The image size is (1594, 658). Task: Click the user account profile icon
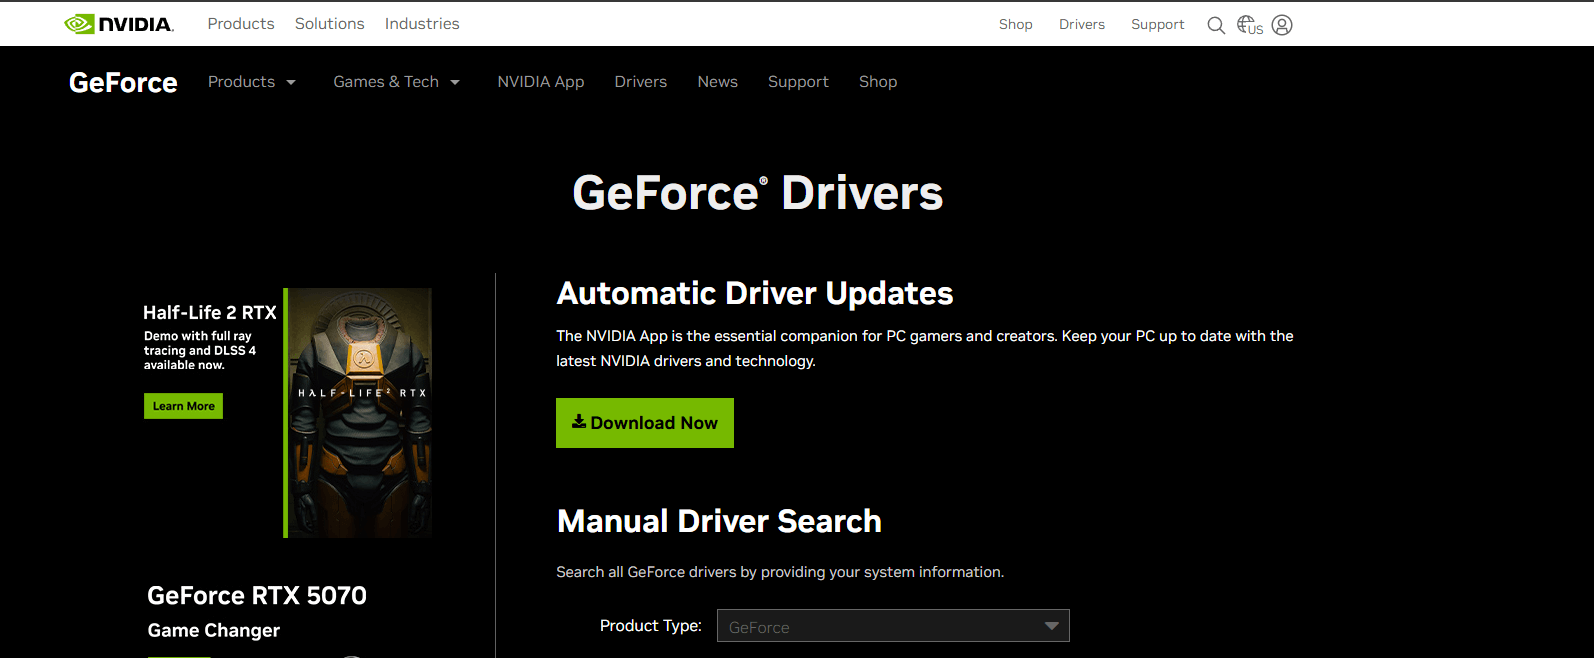pyautogui.click(x=1282, y=25)
